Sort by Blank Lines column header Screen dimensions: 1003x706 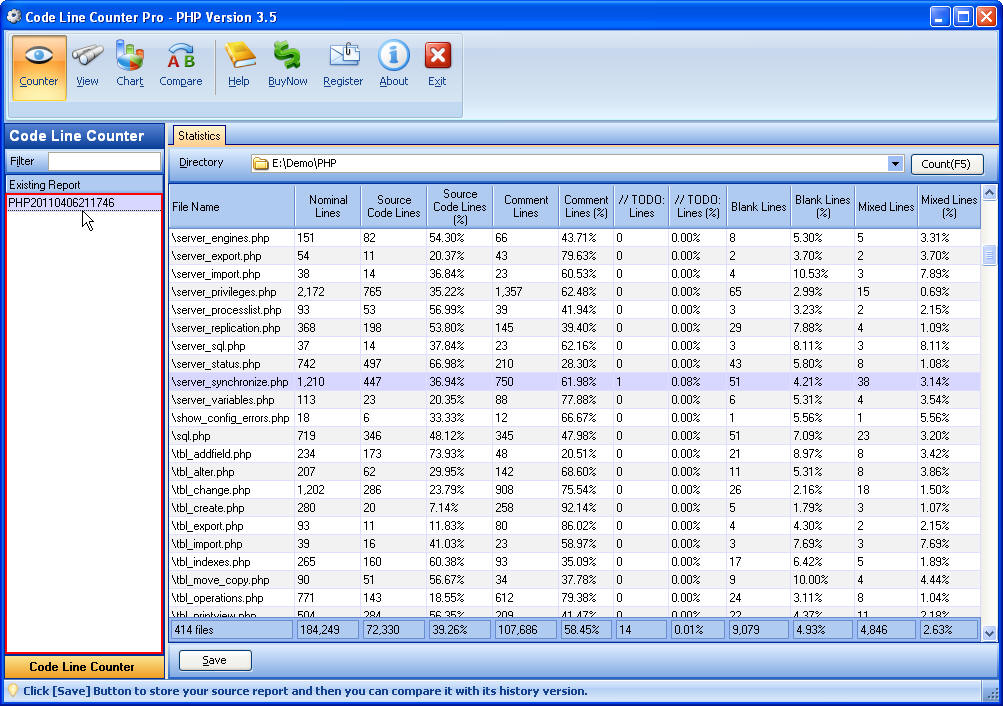759,207
